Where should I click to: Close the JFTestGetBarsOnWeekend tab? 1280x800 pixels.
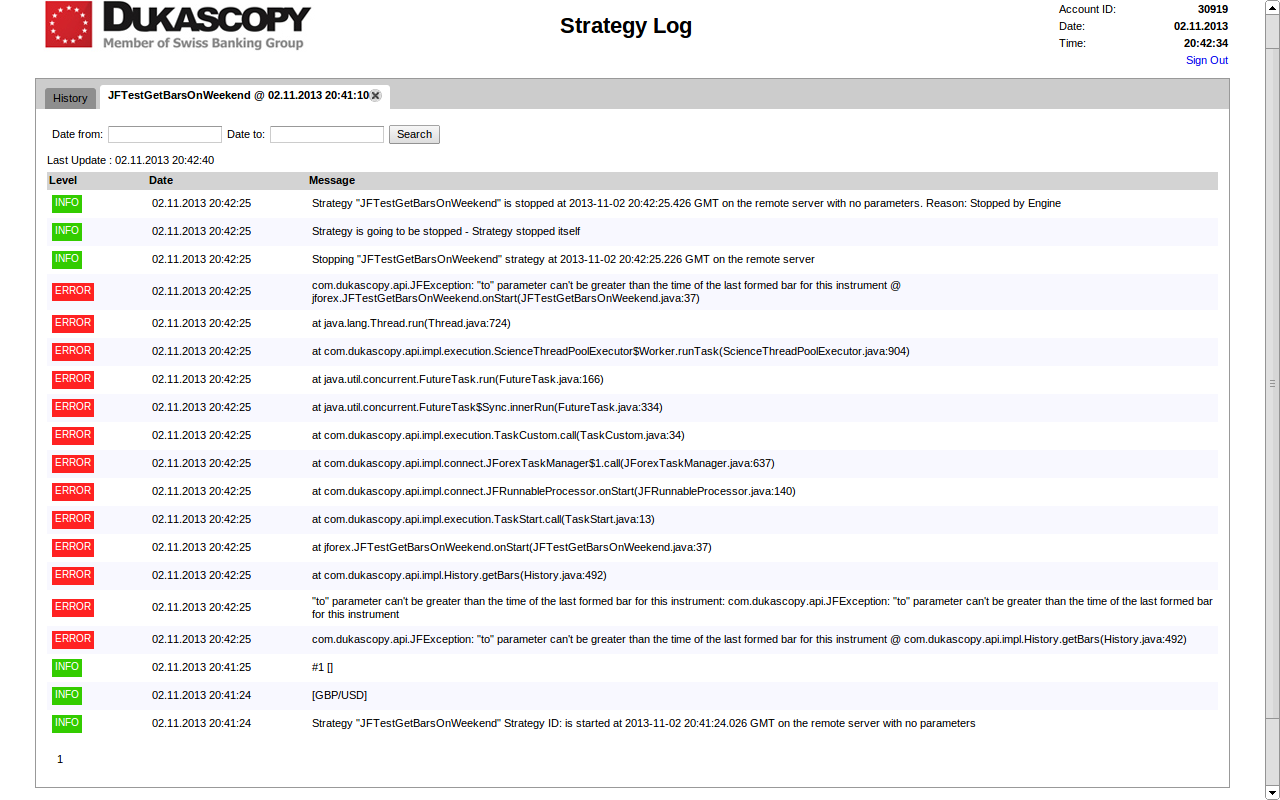tap(375, 96)
